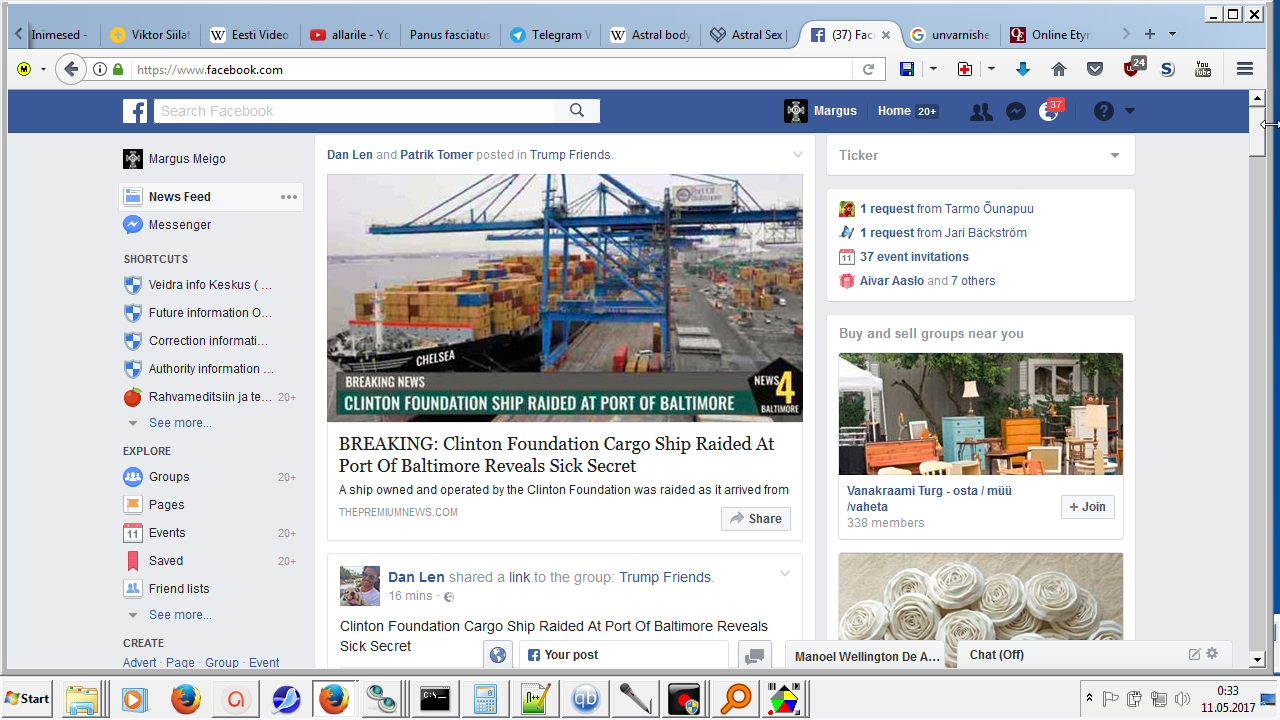This screenshot has width=1280, height=720.
Task: Switch to the Online Etym tab
Action: coord(1051,35)
